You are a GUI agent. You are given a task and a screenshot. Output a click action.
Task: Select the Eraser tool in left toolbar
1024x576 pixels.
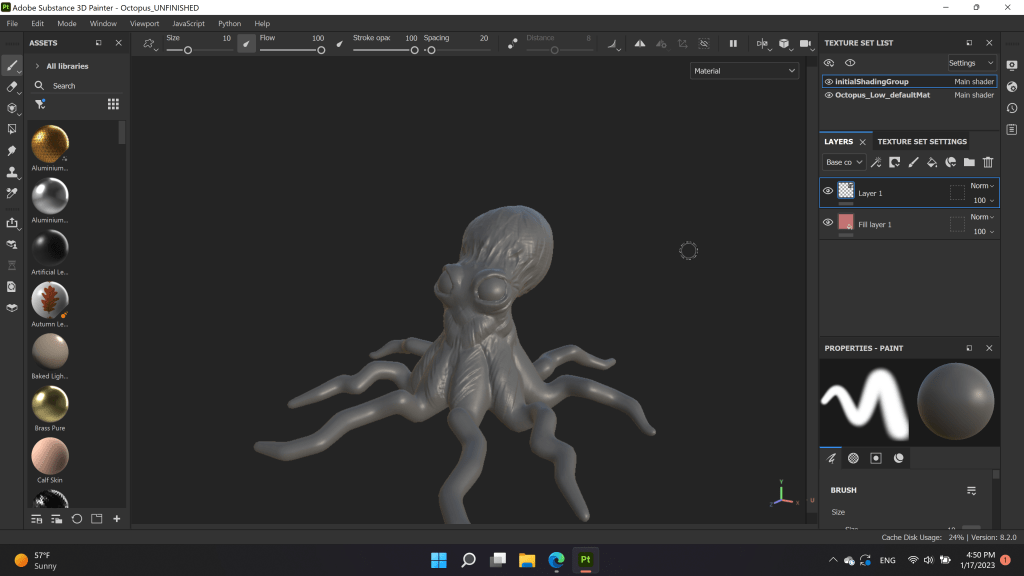coord(12,87)
